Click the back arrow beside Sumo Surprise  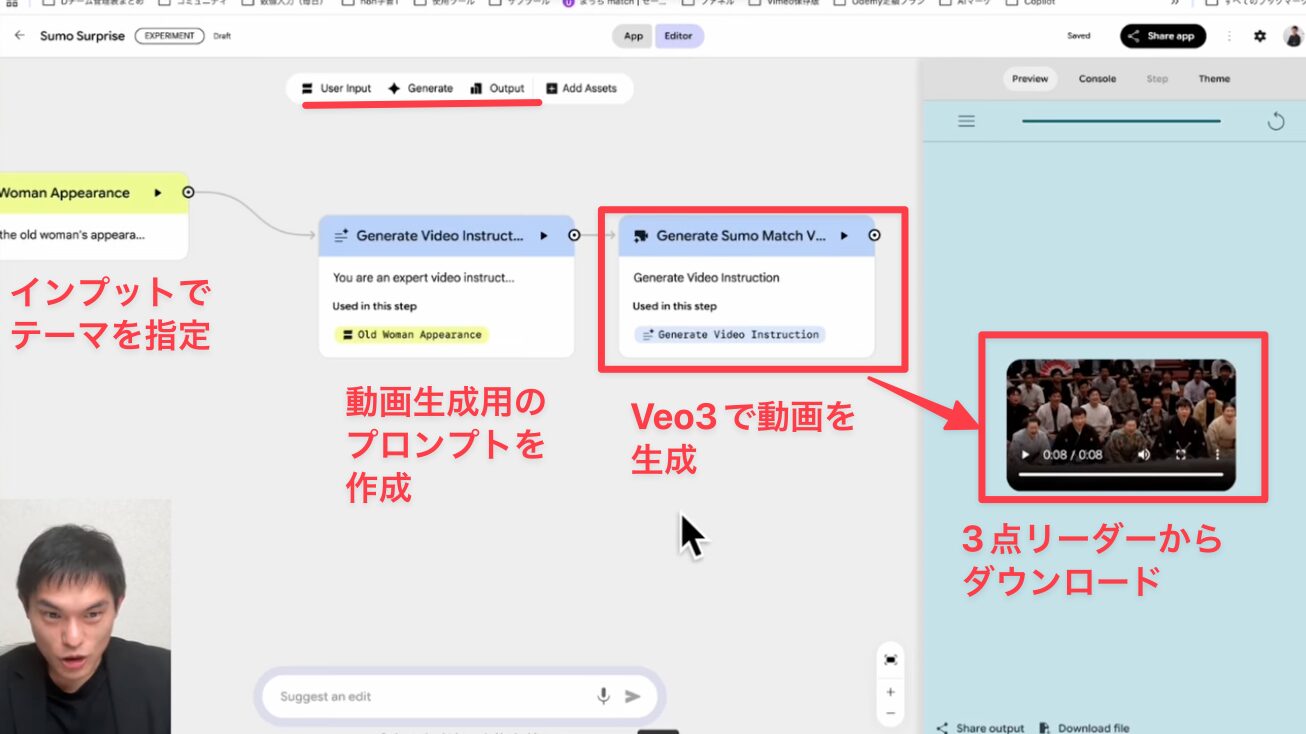click(19, 36)
